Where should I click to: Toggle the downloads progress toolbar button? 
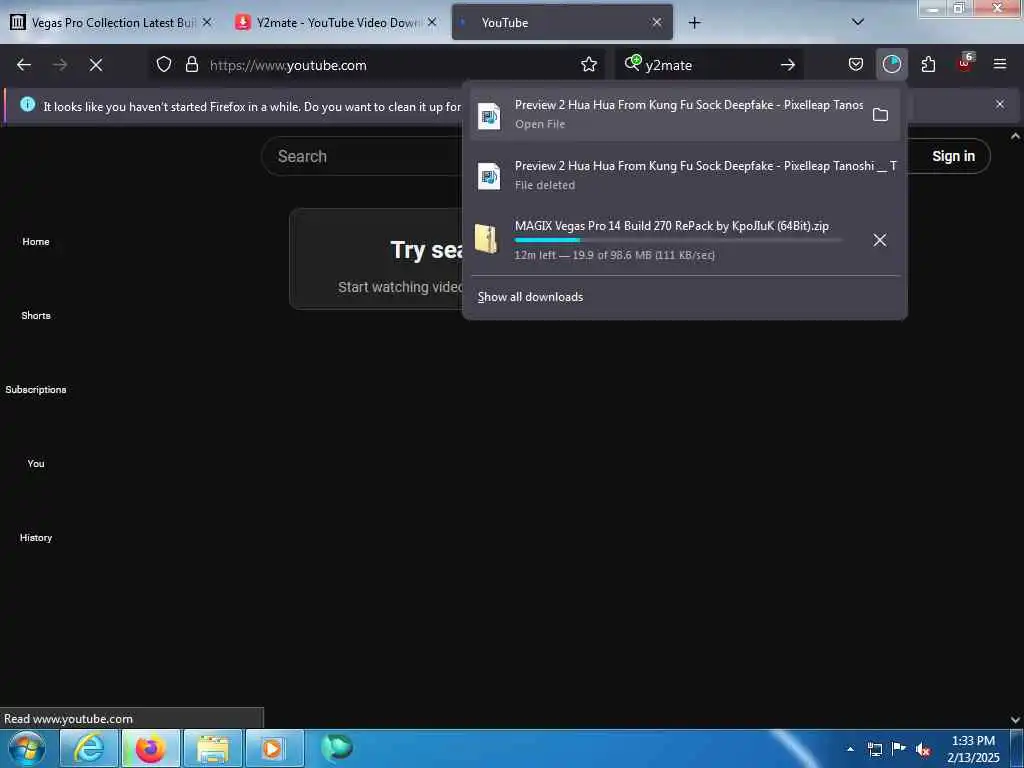click(891, 64)
